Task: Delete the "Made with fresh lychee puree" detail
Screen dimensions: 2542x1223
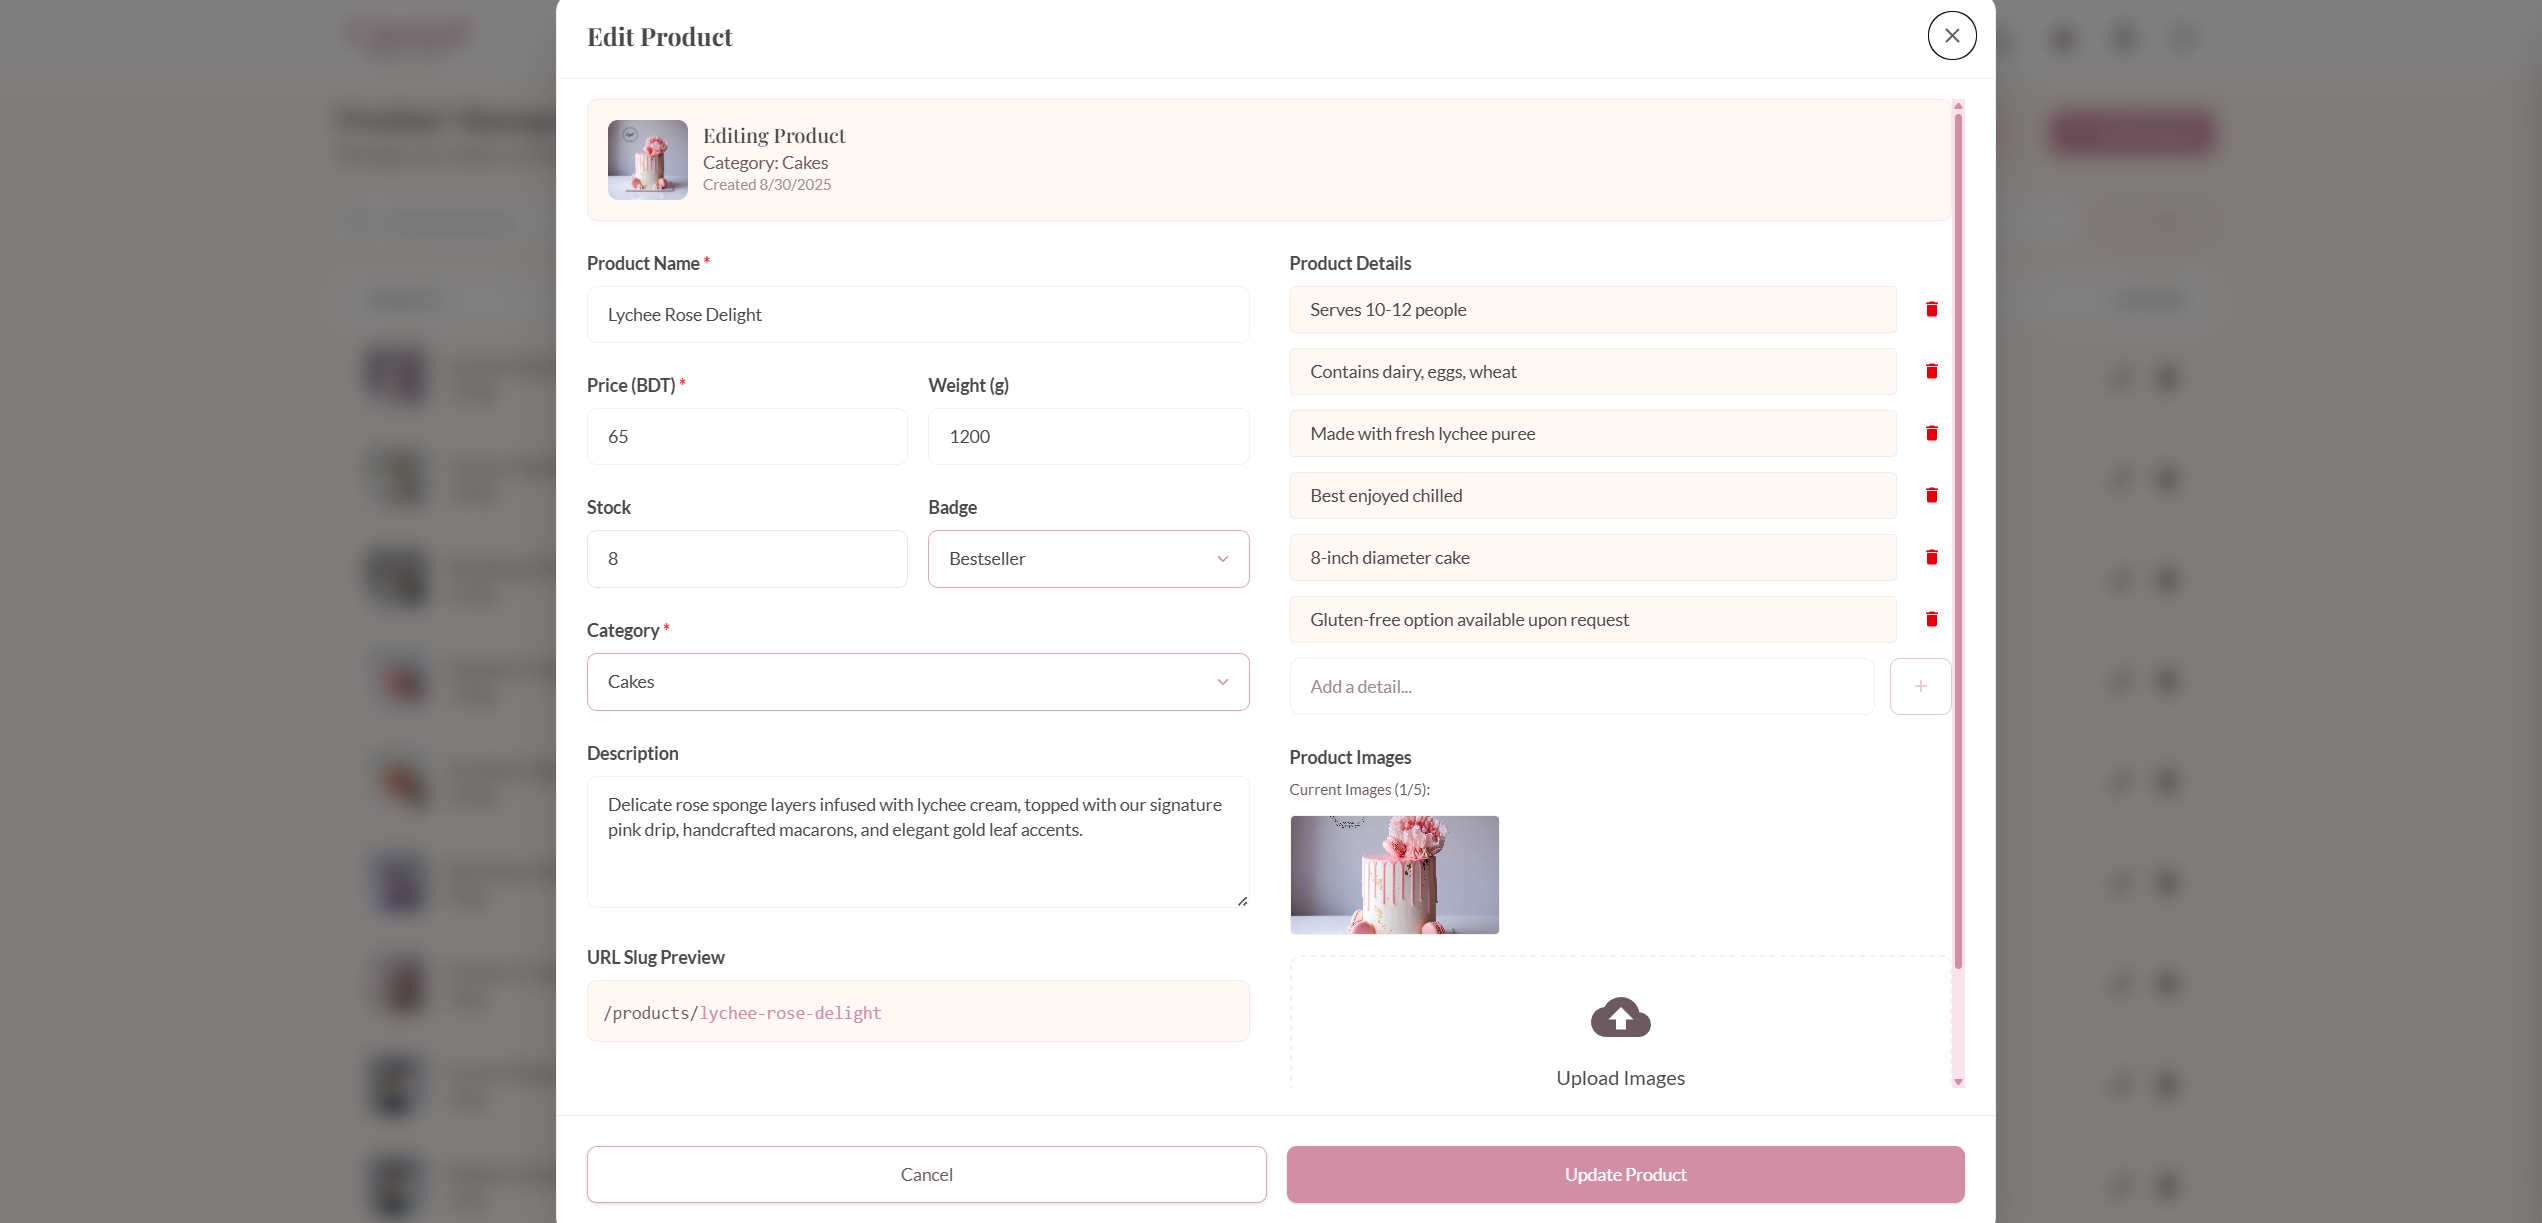Action: coord(1931,433)
